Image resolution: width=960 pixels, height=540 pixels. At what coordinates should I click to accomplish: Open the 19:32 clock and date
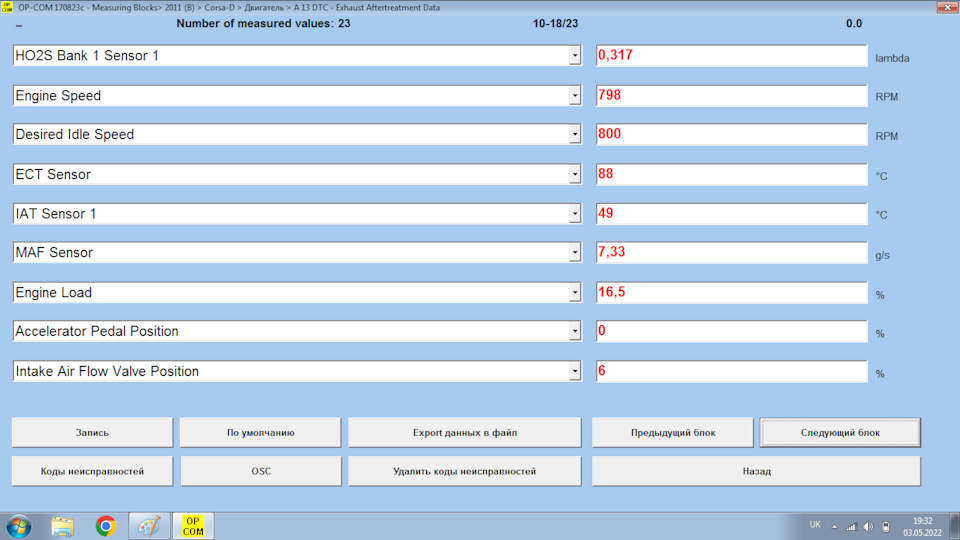(923, 527)
